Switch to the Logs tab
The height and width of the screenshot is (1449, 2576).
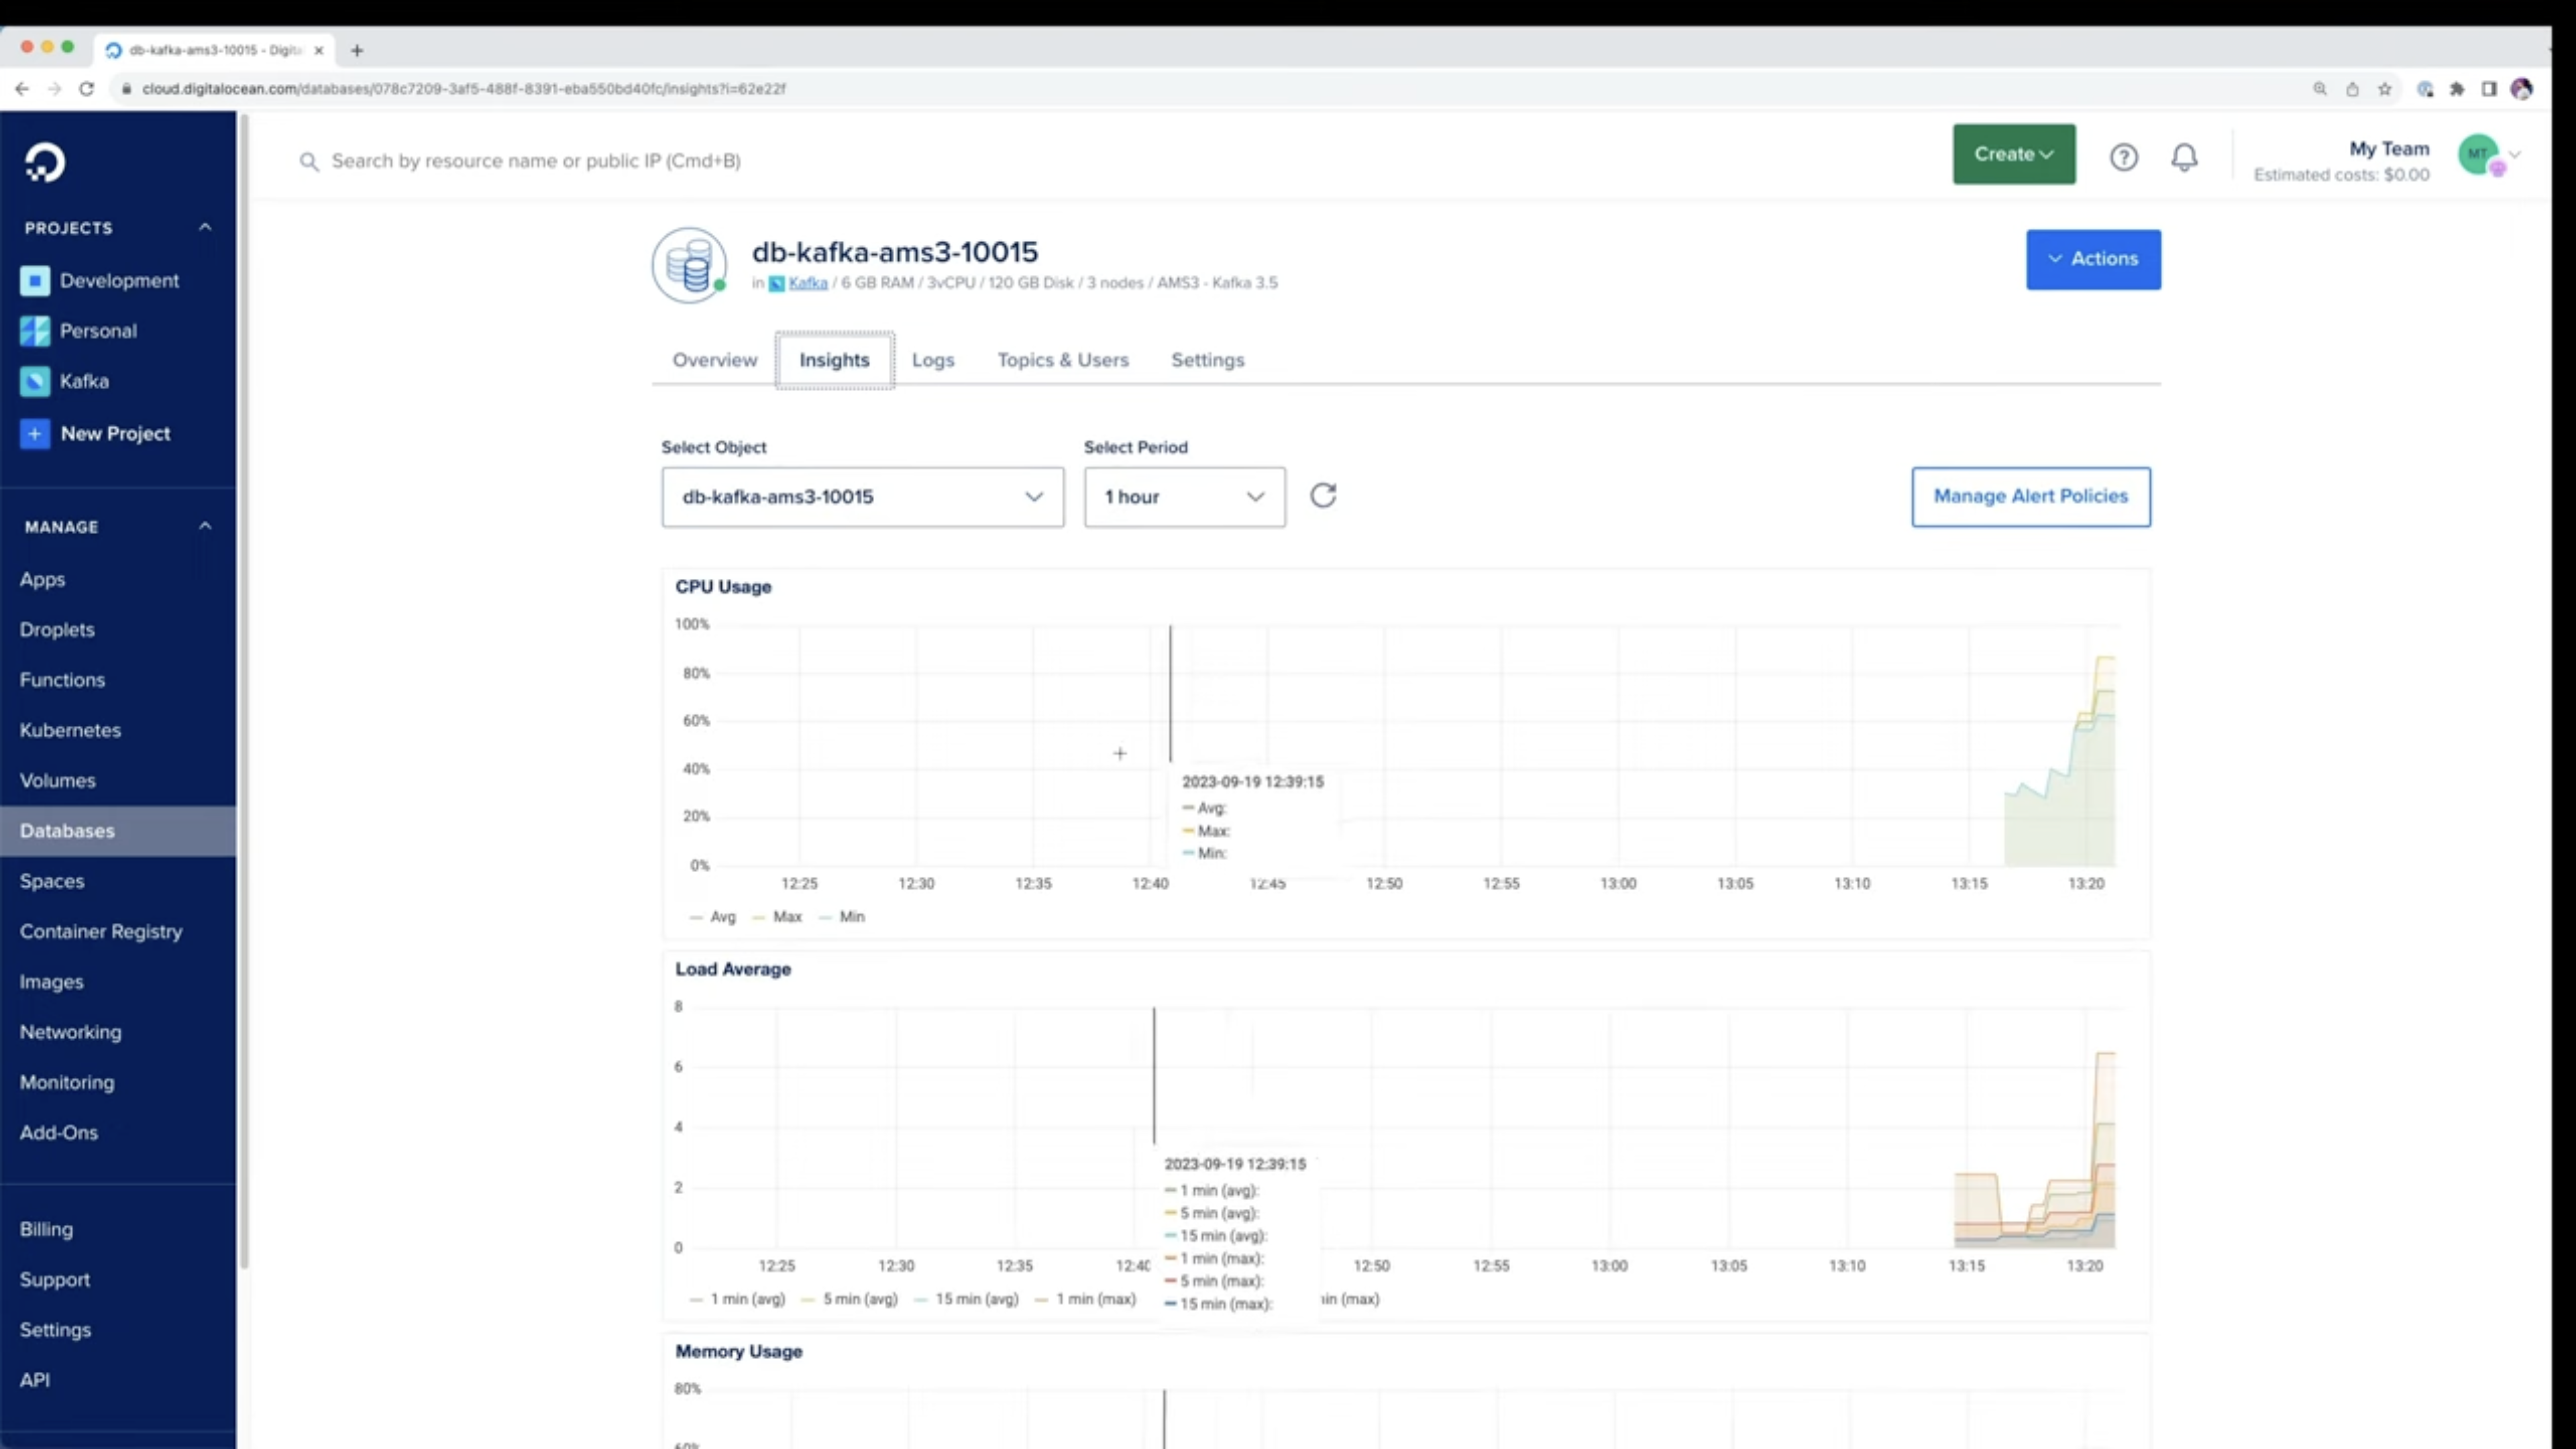[x=932, y=360]
